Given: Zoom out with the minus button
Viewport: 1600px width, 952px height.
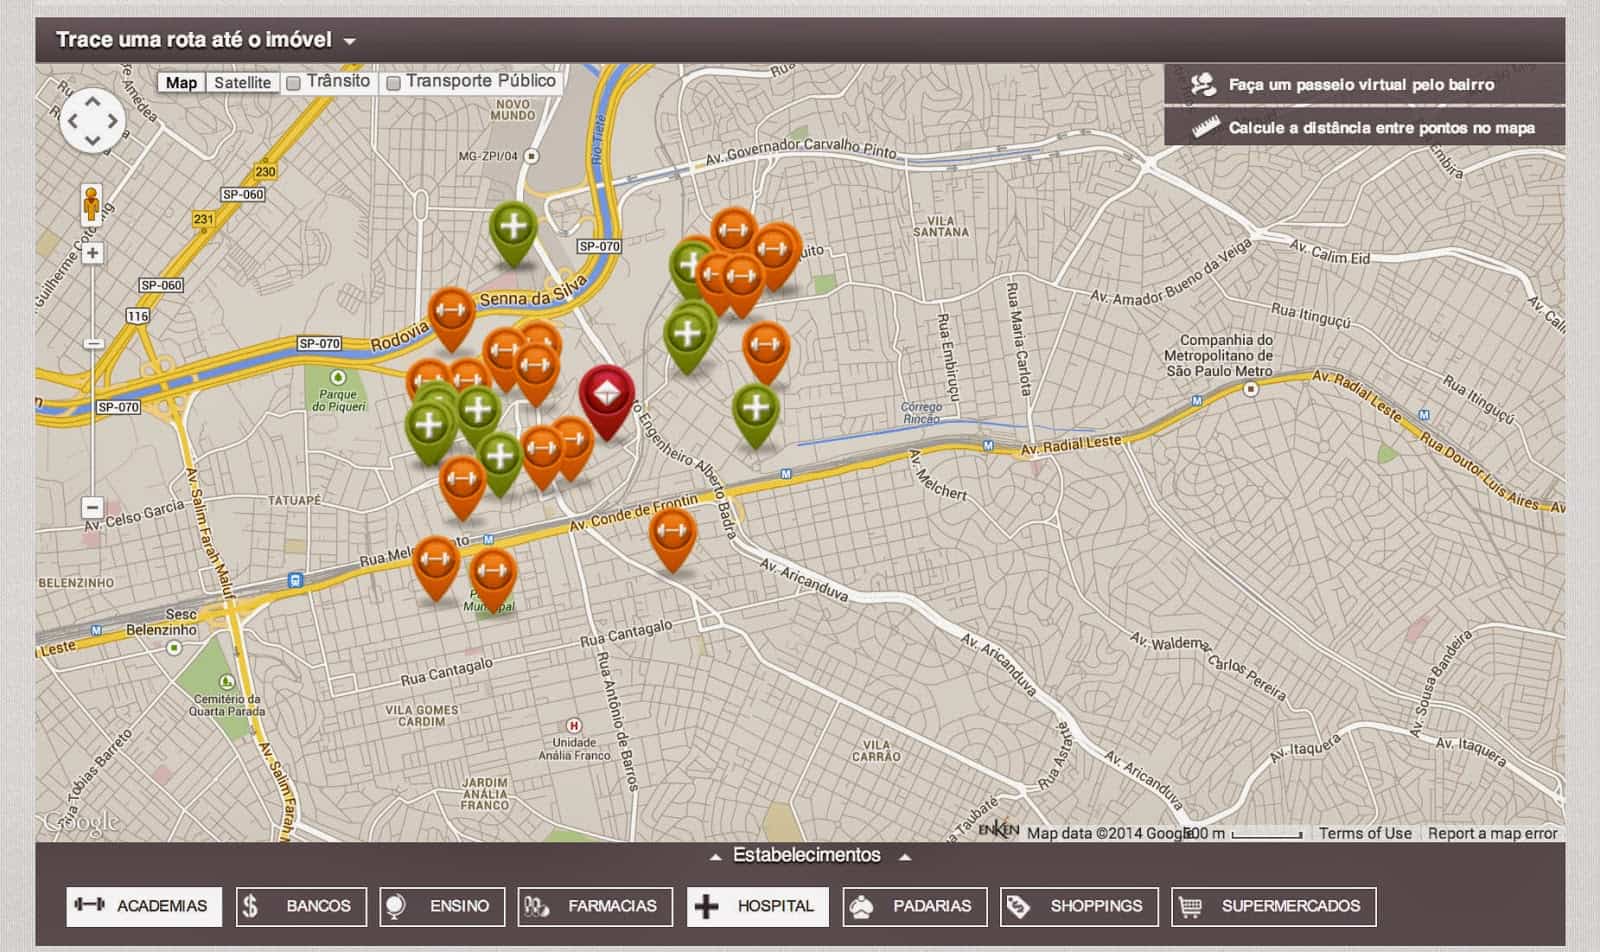Looking at the screenshot, I should point(92,507).
